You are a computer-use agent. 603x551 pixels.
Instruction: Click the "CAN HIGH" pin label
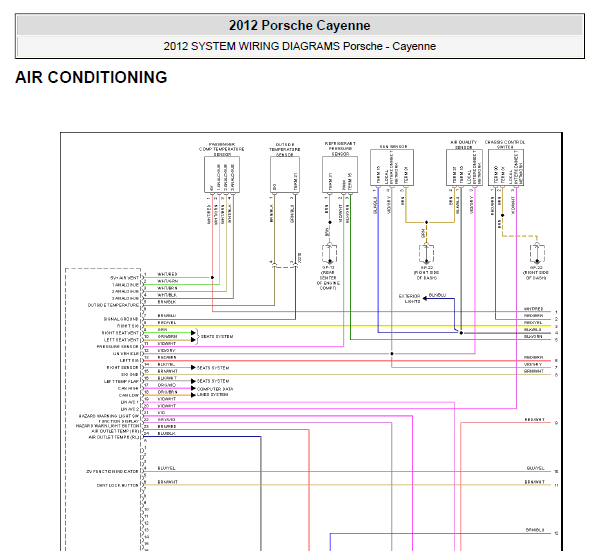click(128, 388)
